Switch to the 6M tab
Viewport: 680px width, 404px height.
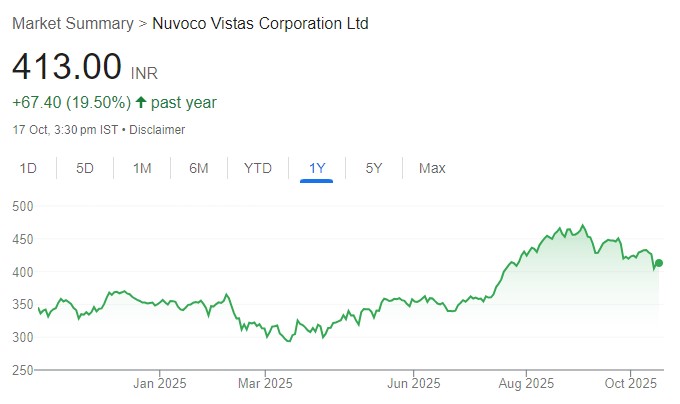pos(199,168)
